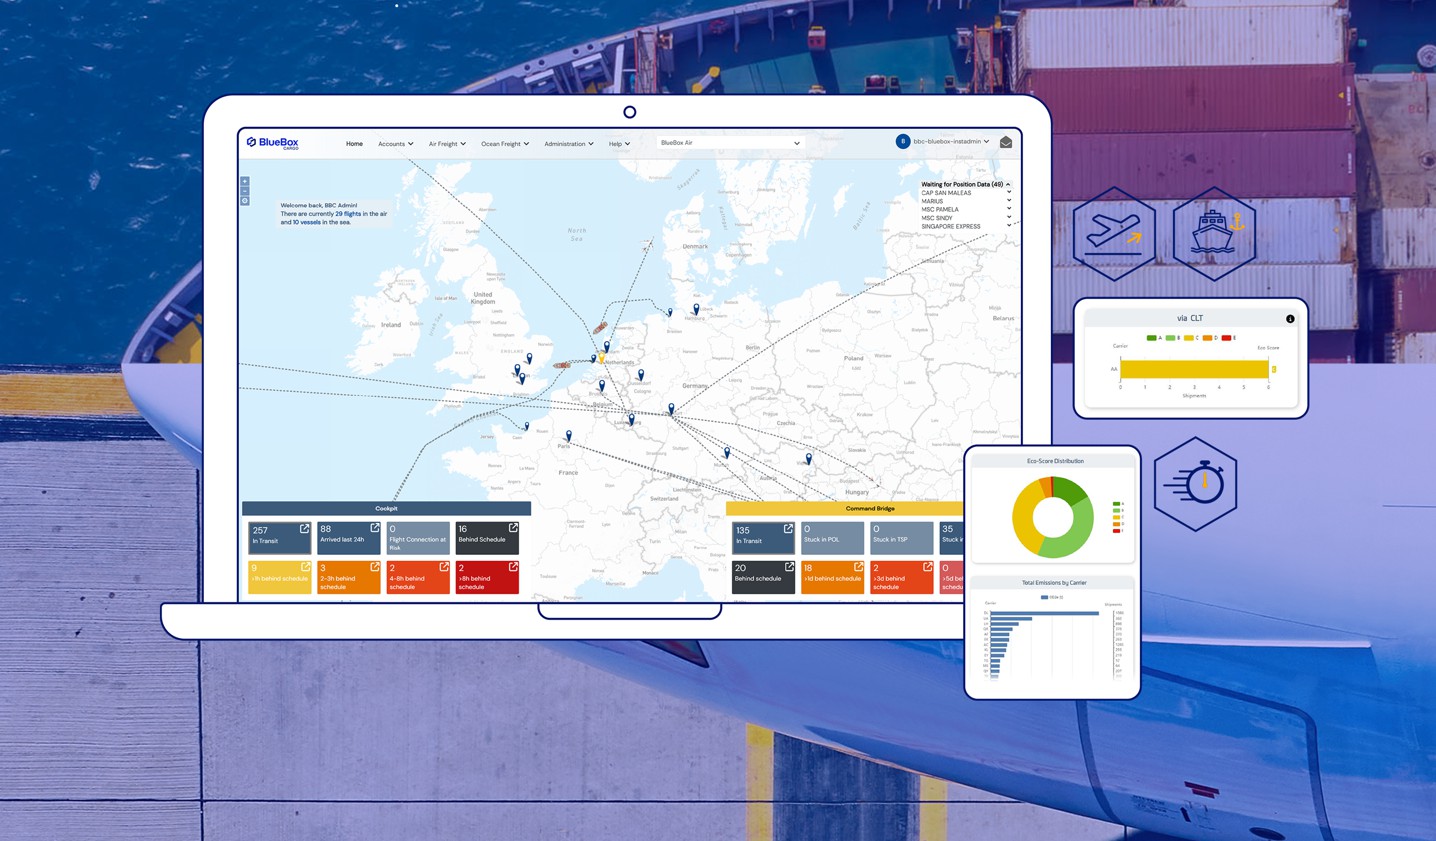Viewport: 1436px width, 841px height.
Task: Open the bbc-bluebox-instadmin user dropdown
Action: [x=950, y=142]
